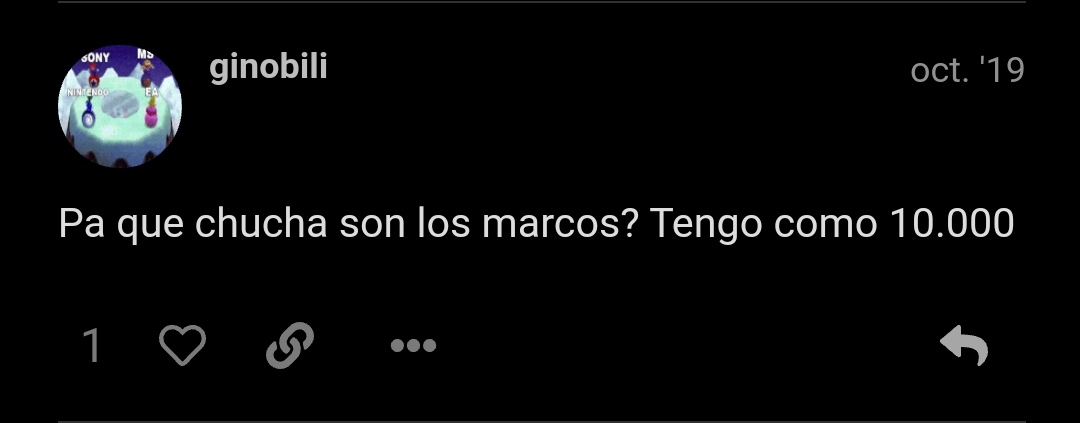Image resolution: width=1080 pixels, height=423 pixels.
Task: Click the SONY label inside the avatar
Action: (95, 59)
